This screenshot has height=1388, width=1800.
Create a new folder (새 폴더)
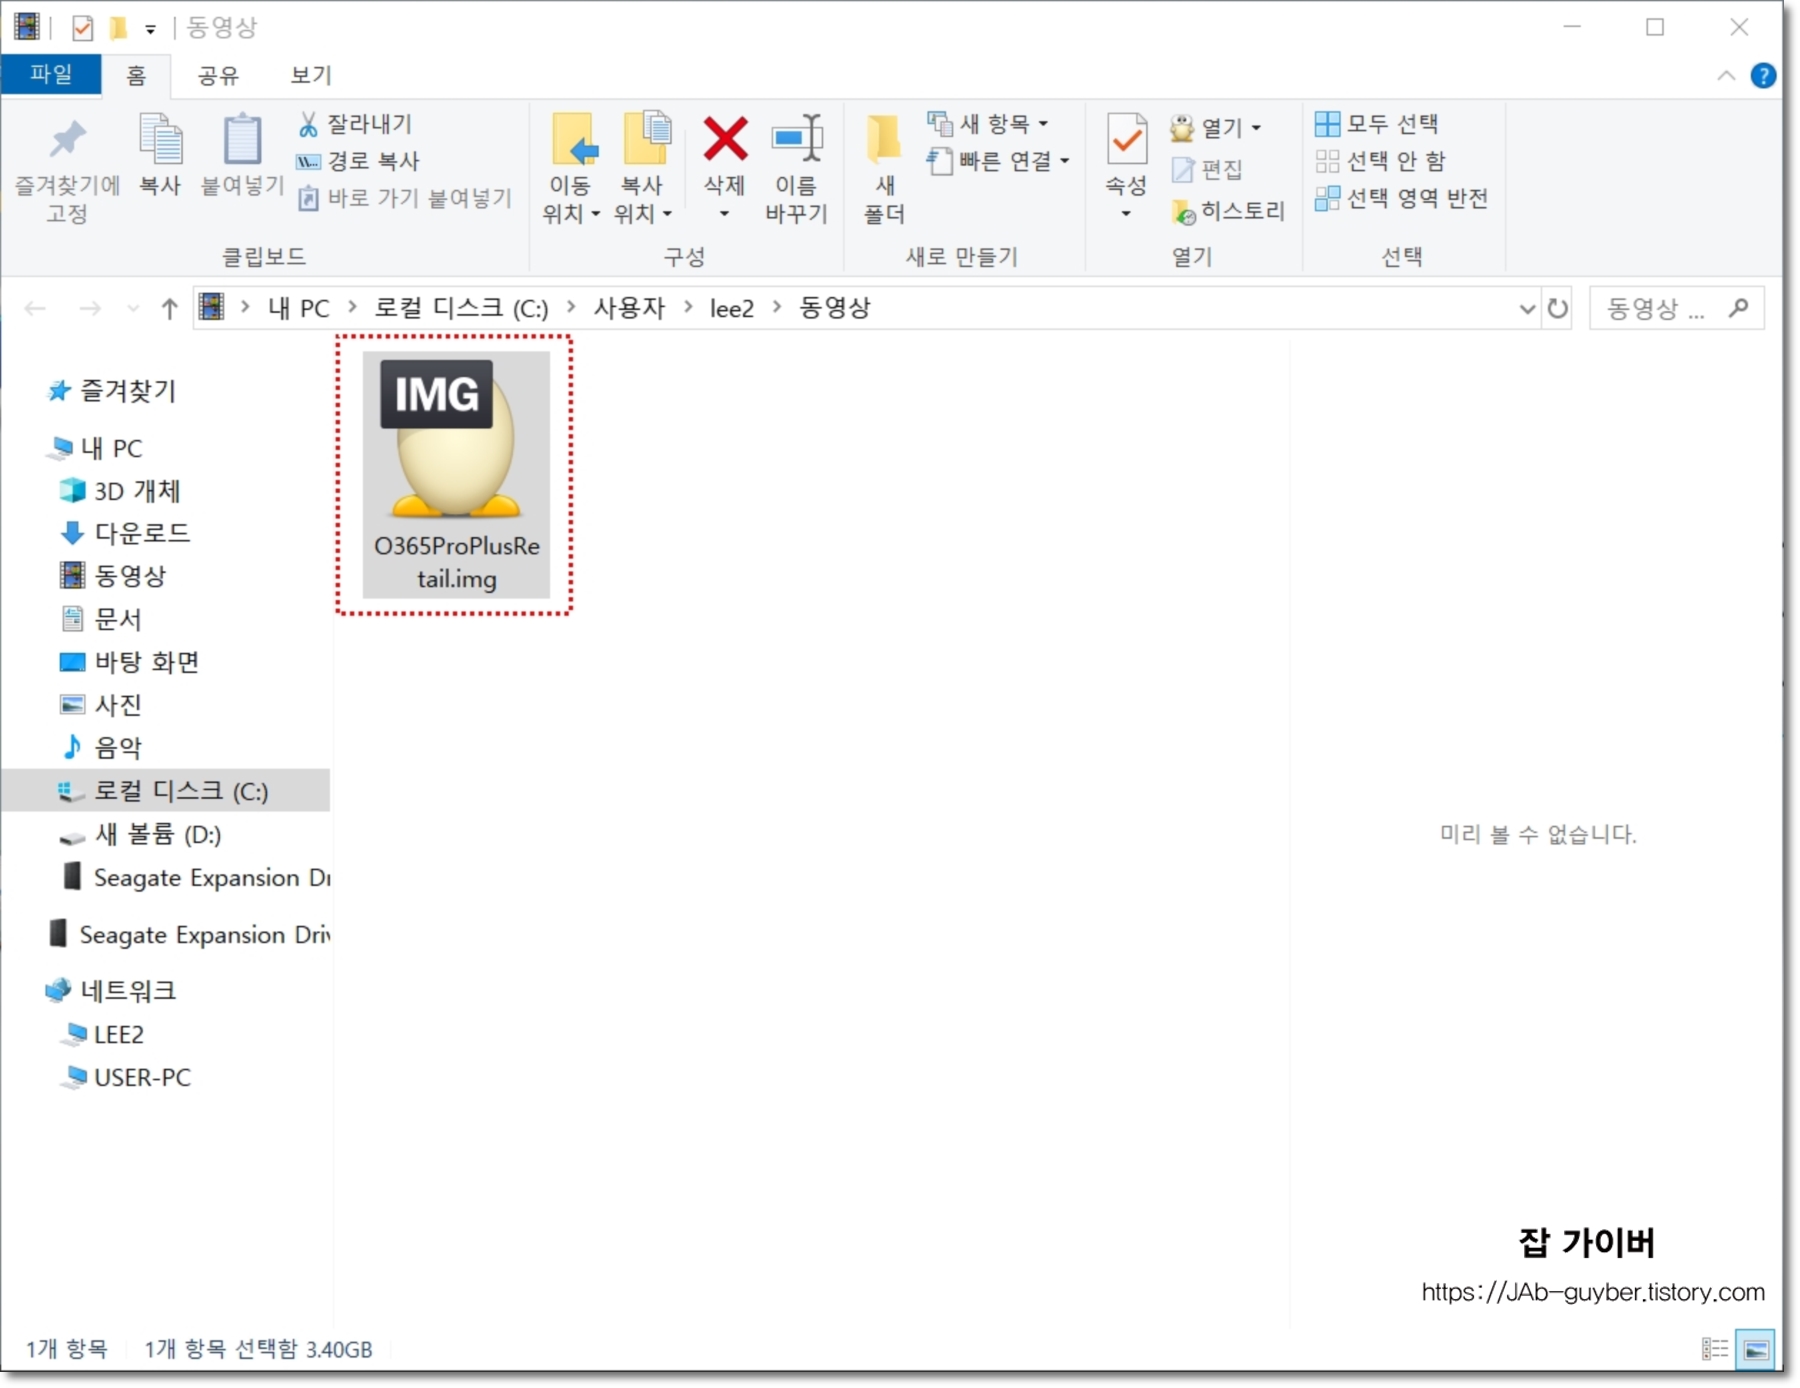coord(884,168)
